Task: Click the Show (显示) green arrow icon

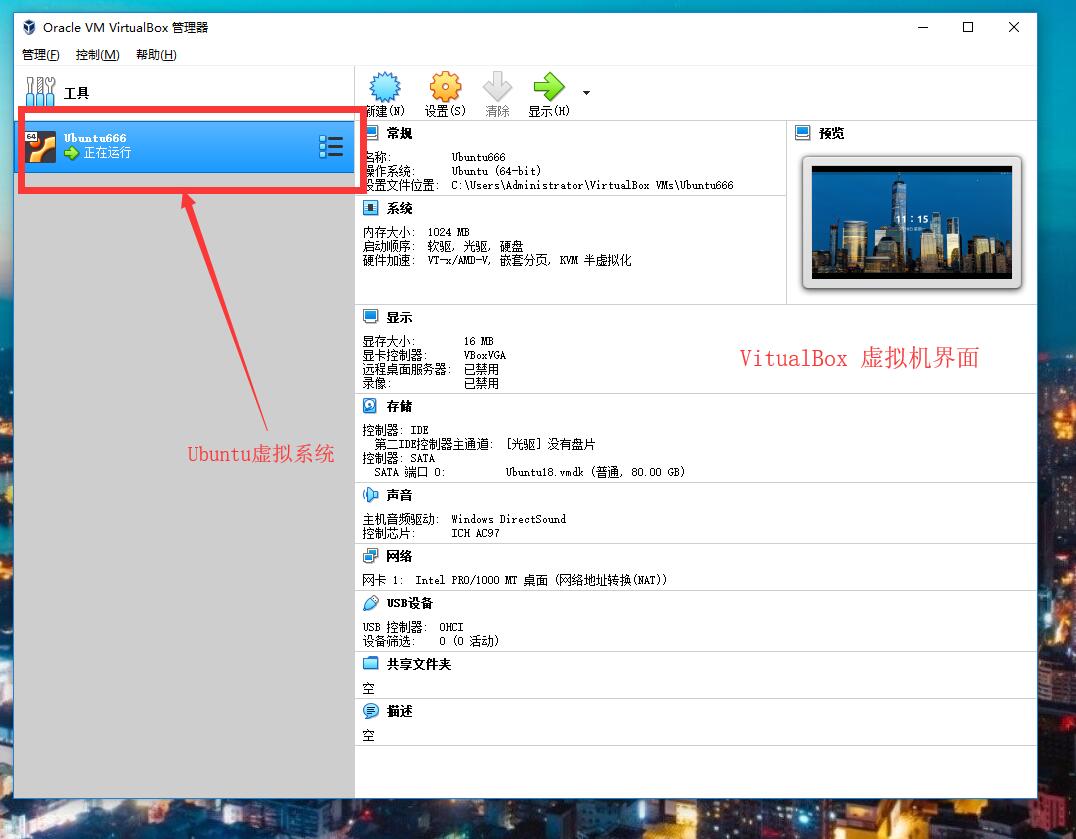Action: point(548,87)
